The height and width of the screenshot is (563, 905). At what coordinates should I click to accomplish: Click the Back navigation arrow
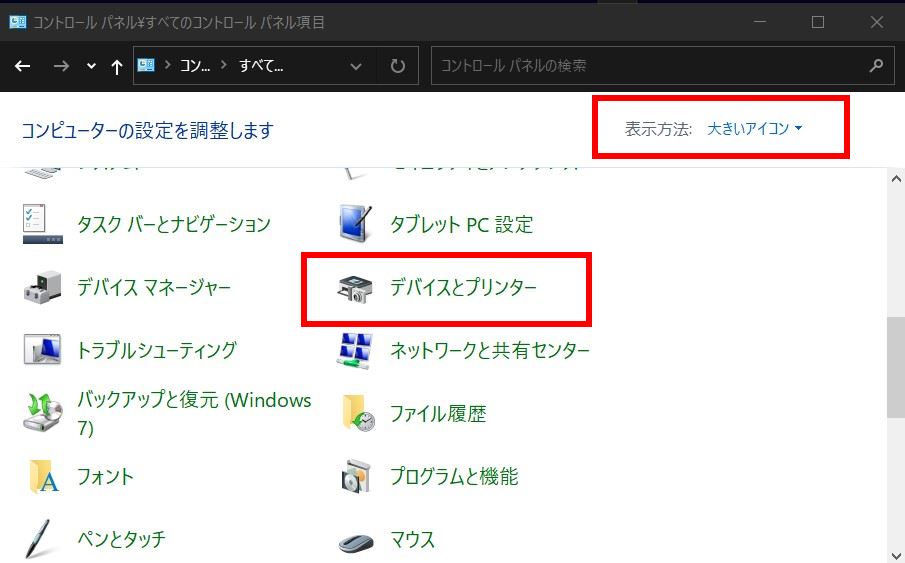tap(23, 66)
